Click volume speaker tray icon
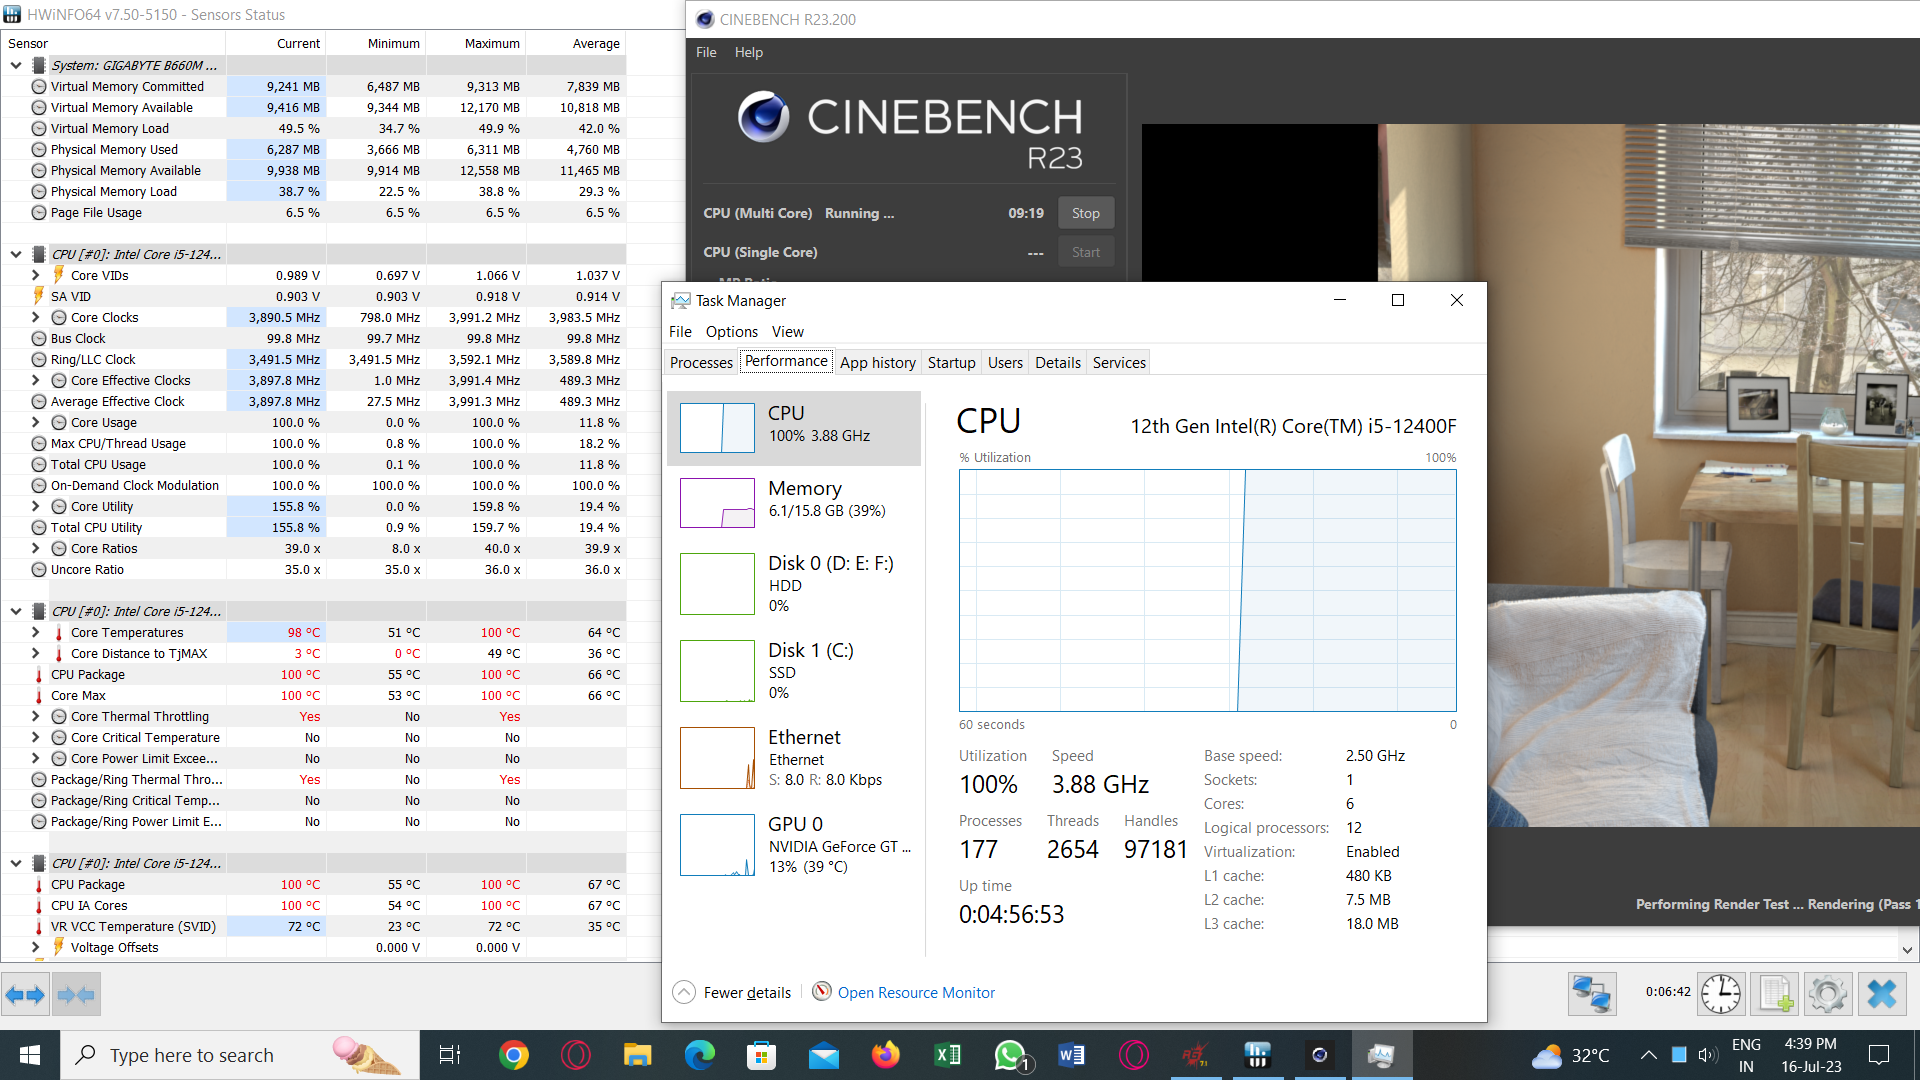 click(x=1708, y=1055)
